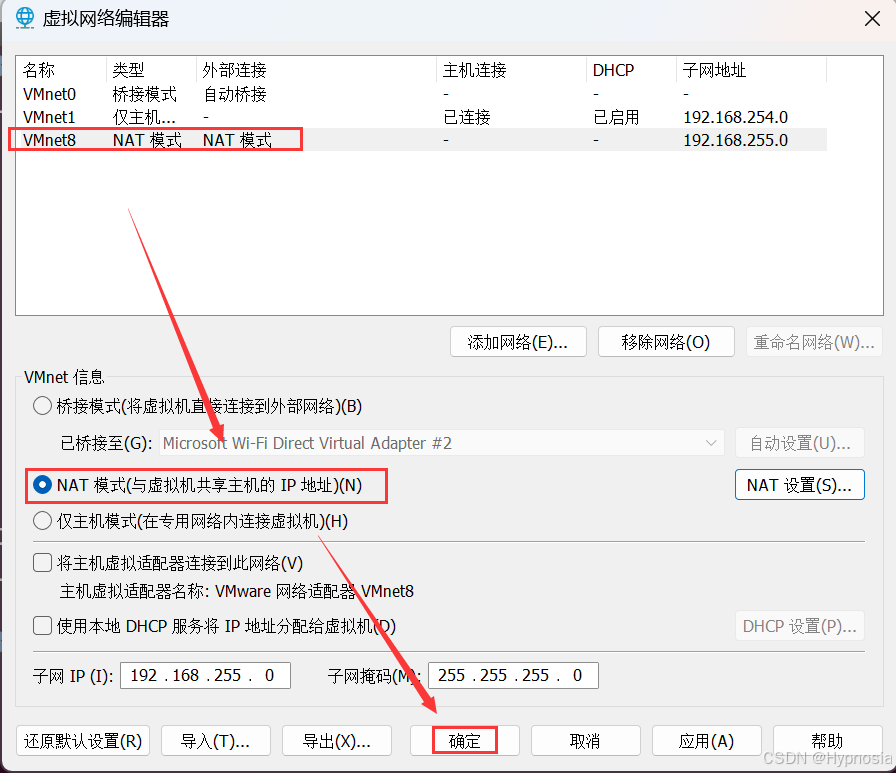Enable 使用本地 DHCP 服务 checkbox
The width and height of the screenshot is (896, 773).
pos(42,626)
